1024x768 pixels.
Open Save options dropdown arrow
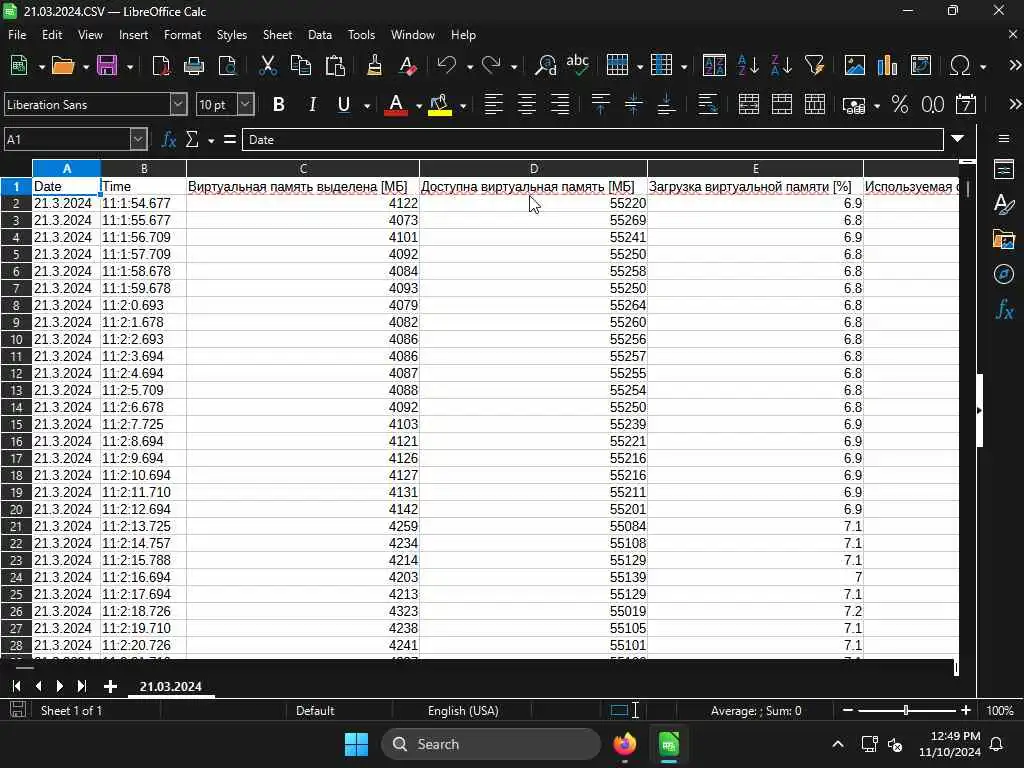[x=130, y=67]
